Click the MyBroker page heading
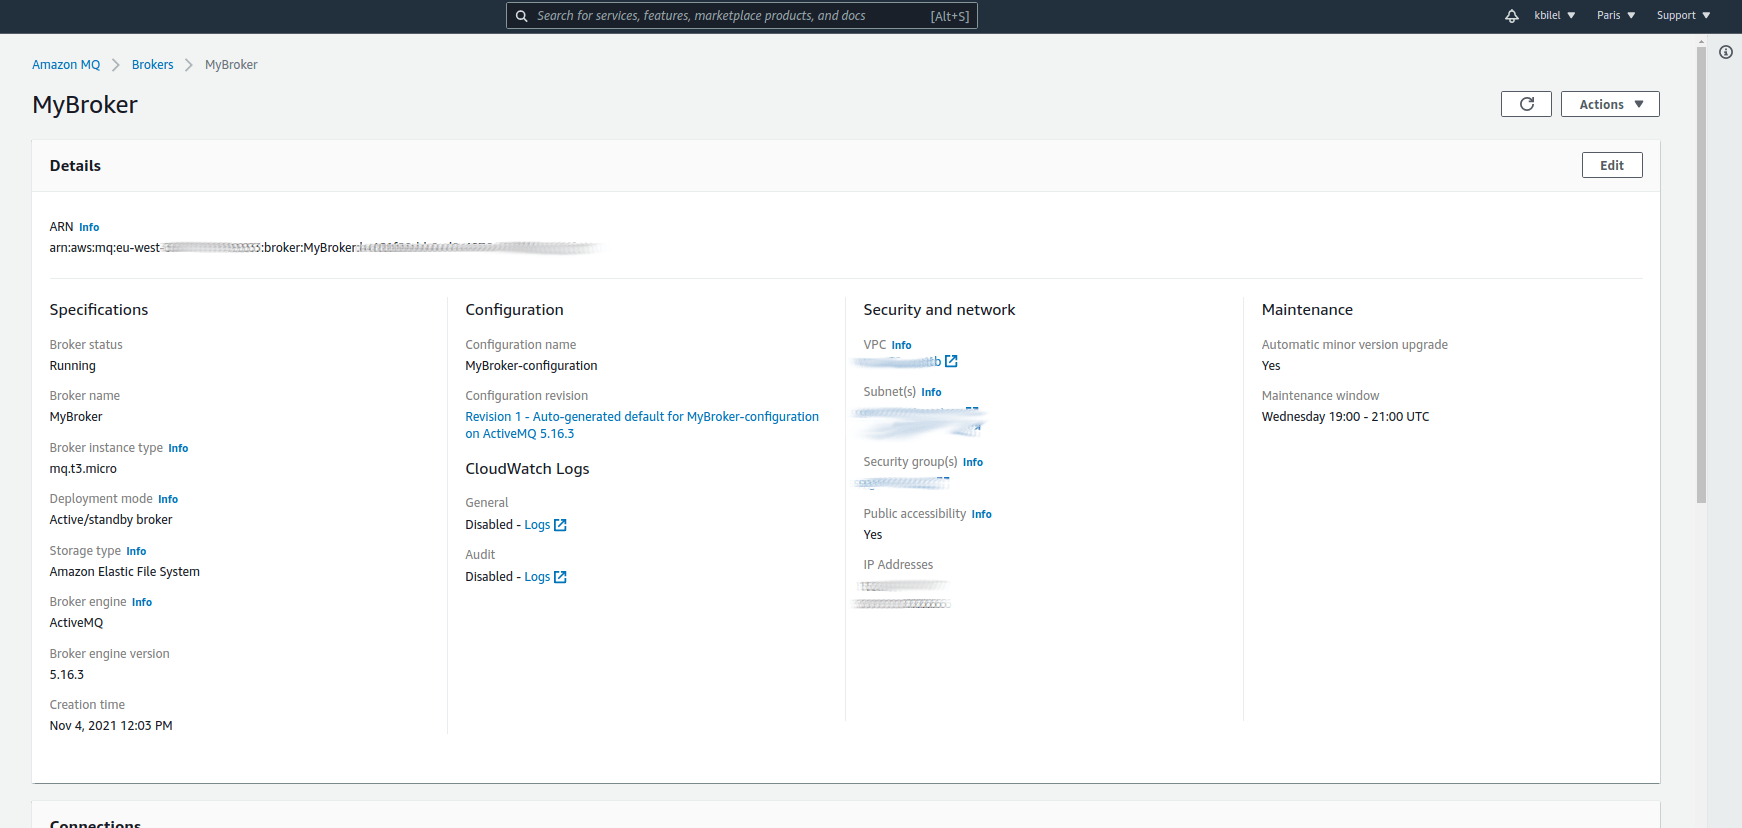The image size is (1742, 828). [x=85, y=105]
